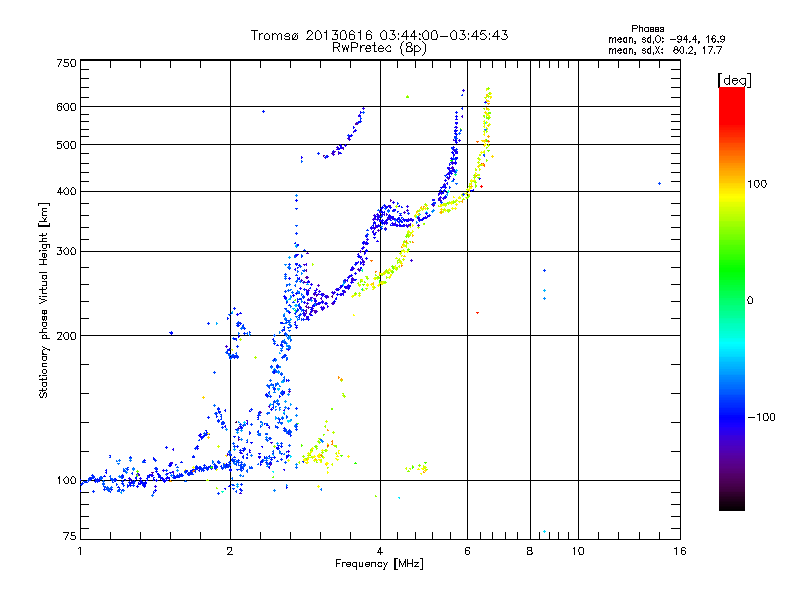This screenshot has height=600, width=800.
Task: Click x-axis tick label '1'
Action: click(80, 551)
